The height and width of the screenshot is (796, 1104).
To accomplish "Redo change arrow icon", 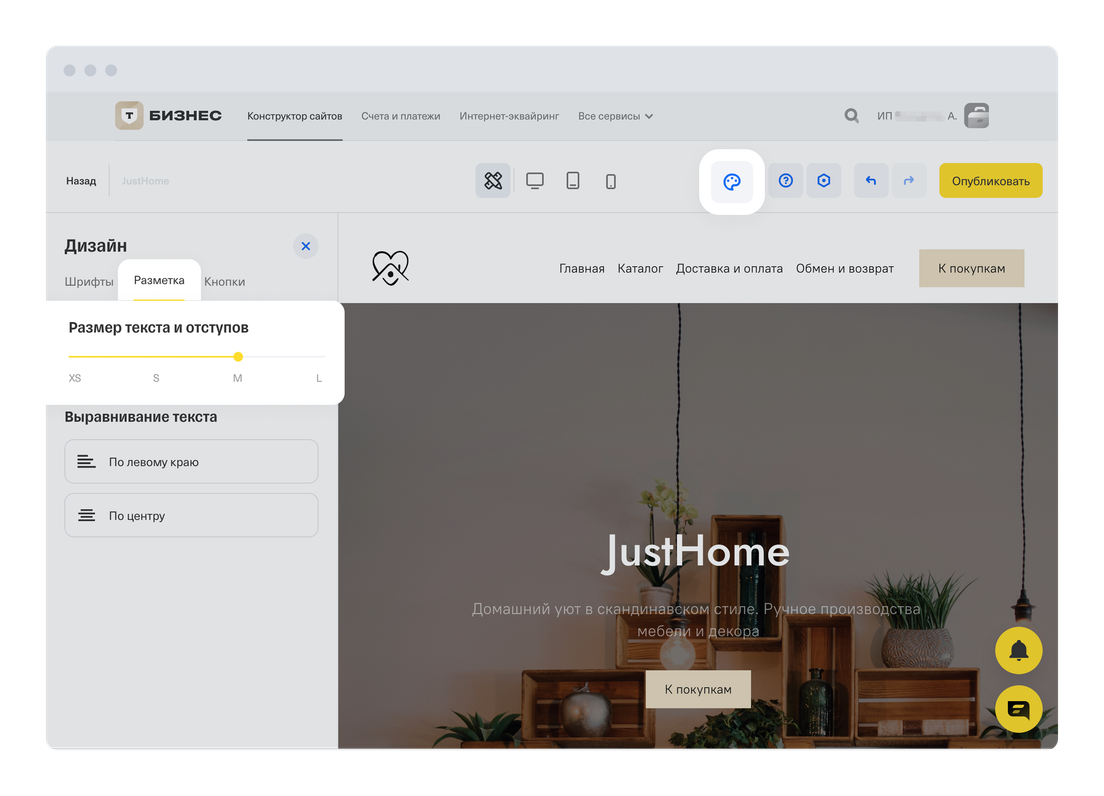I will coord(909,181).
